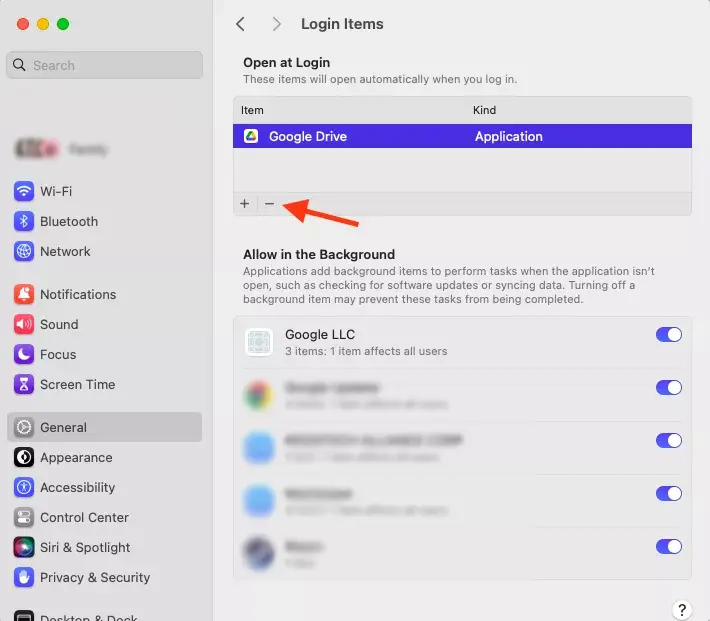Click the Siri & Spotlight icon
The height and width of the screenshot is (621, 710).
coord(24,547)
